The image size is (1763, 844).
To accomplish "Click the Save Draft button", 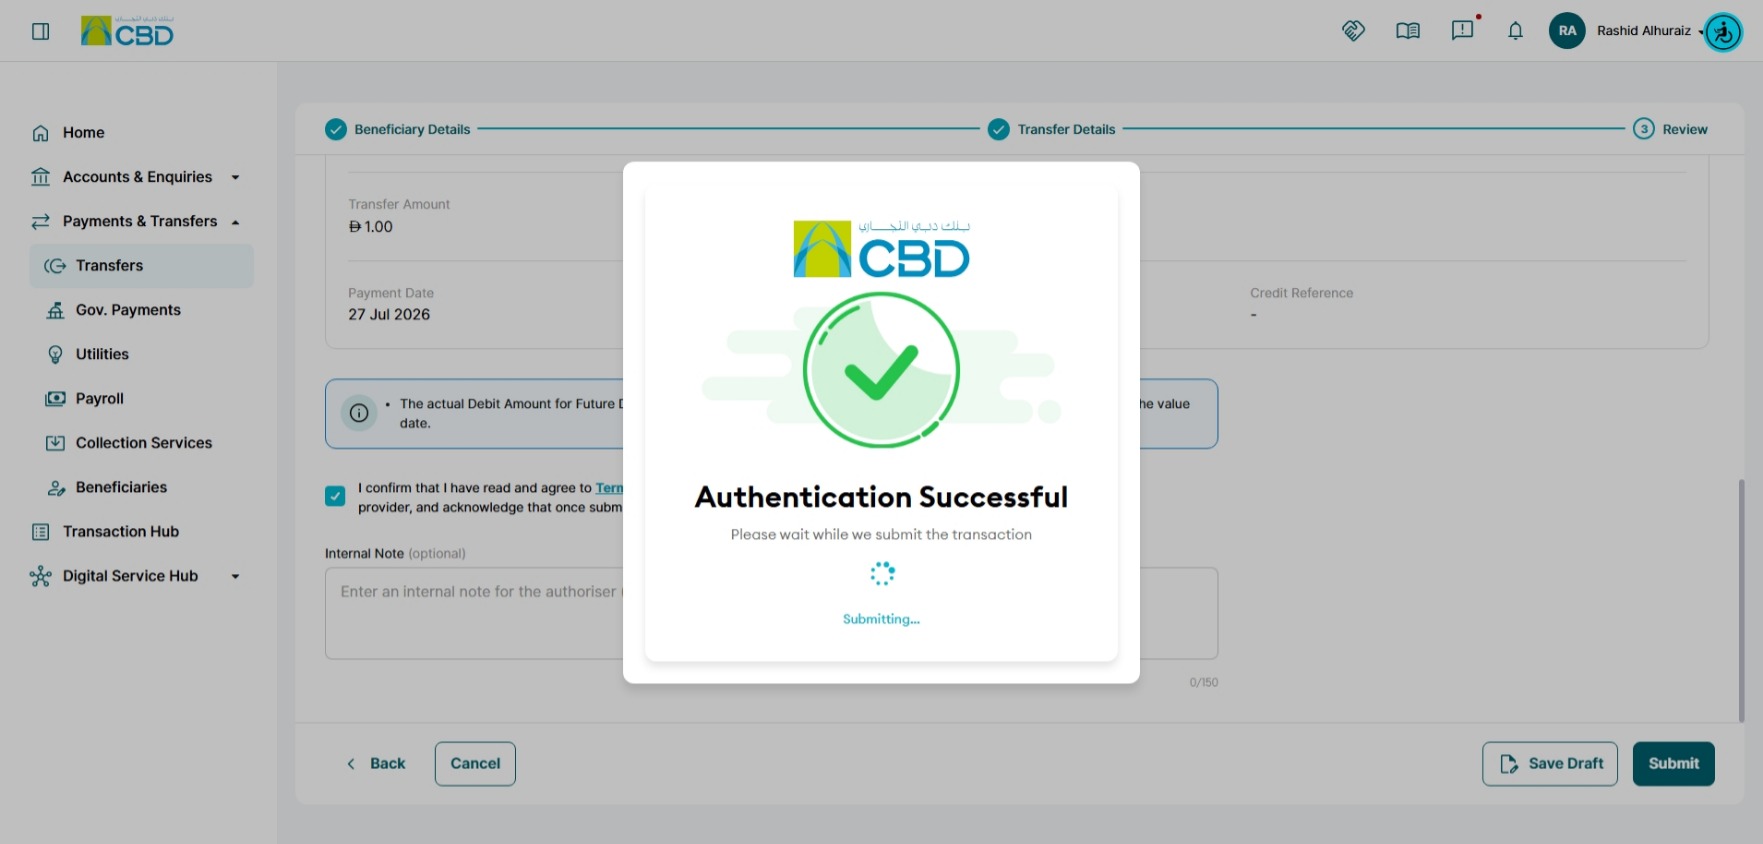I will point(1550,764).
